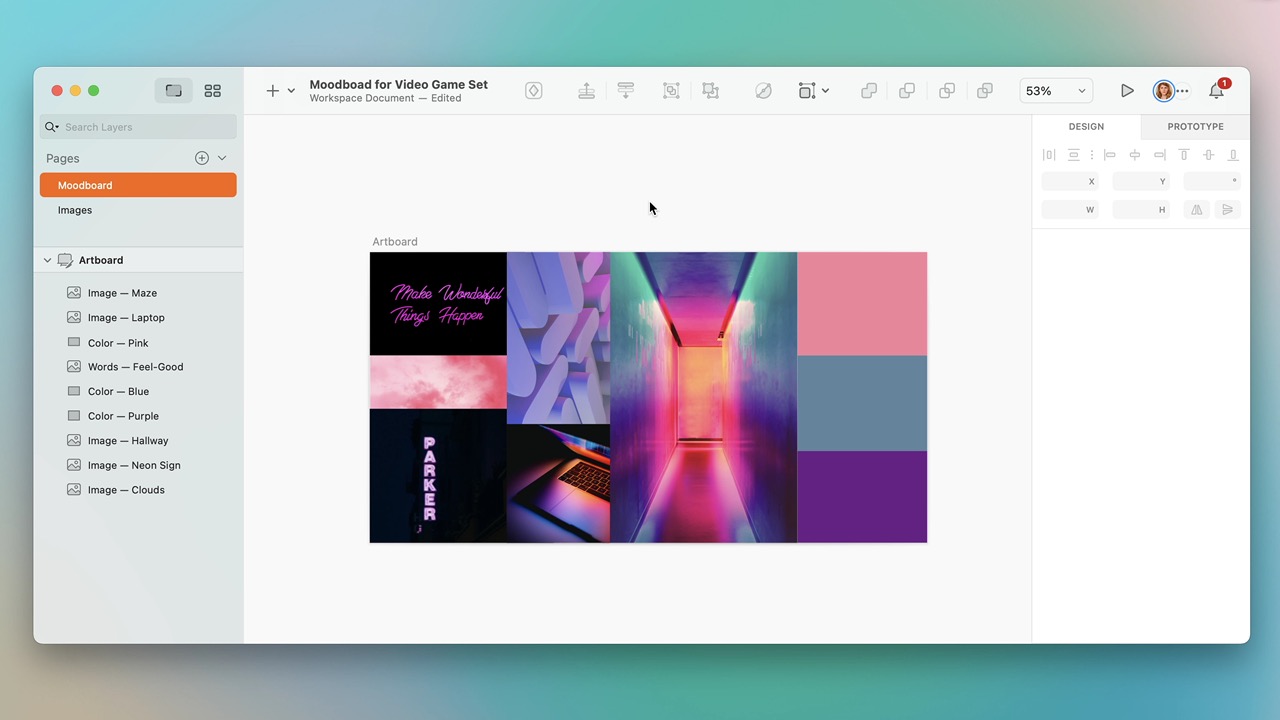This screenshot has height=720, width=1280.
Task: Select the Color — Purple layer
Action: (x=138, y=416)
